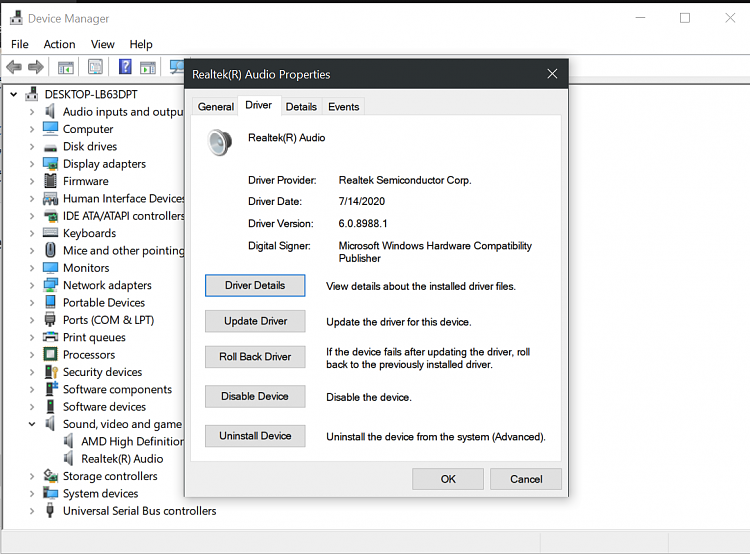Click the Forward arrow in toolbar
Image resolution: width=750 pixels, height=554 pixels.
click(36, 67)
